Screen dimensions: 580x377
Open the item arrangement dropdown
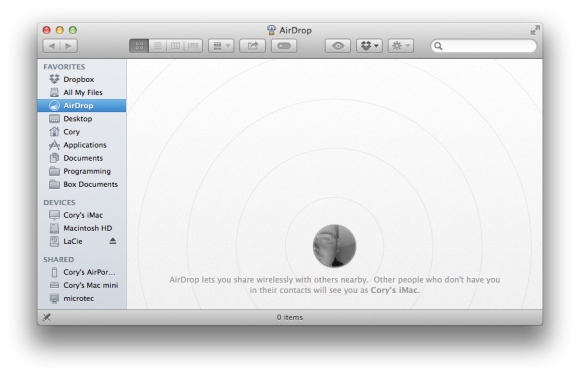click(221, 46)
